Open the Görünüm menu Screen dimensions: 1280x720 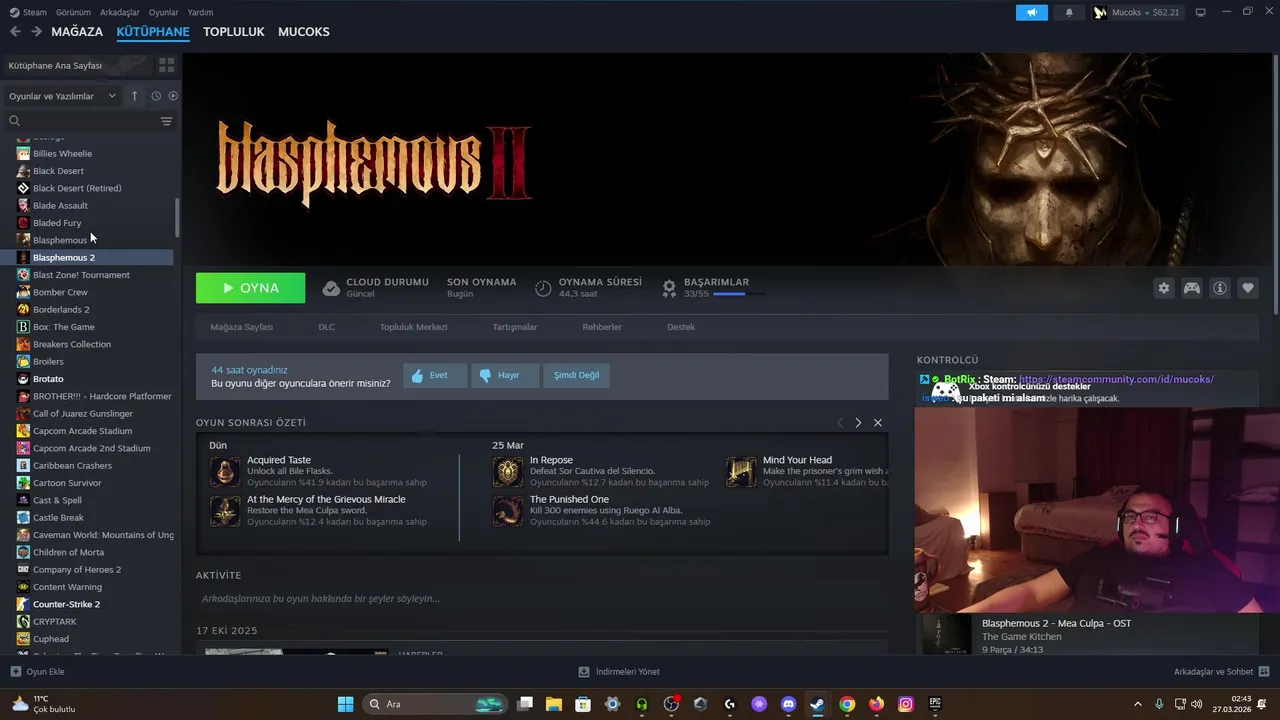[73, 12]
